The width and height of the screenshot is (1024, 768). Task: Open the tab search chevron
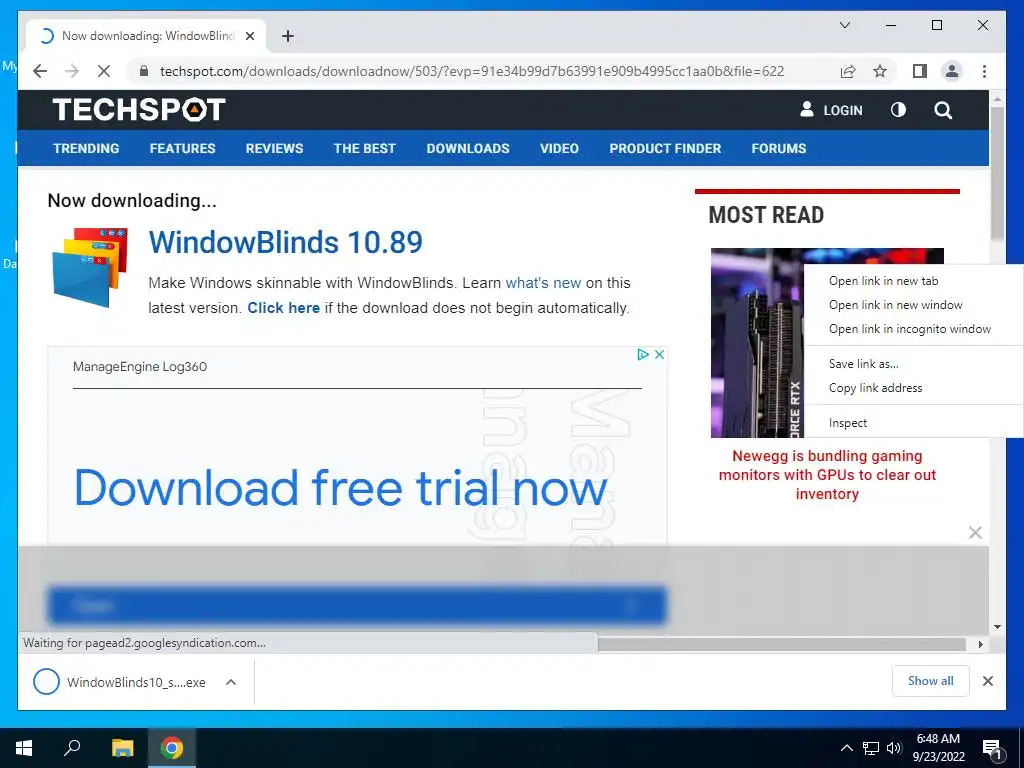click(844, 25)
